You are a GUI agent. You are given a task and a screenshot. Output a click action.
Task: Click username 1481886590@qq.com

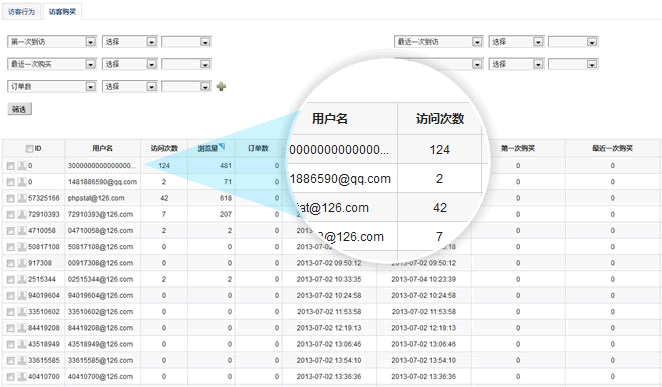click(x=102, y=182)
